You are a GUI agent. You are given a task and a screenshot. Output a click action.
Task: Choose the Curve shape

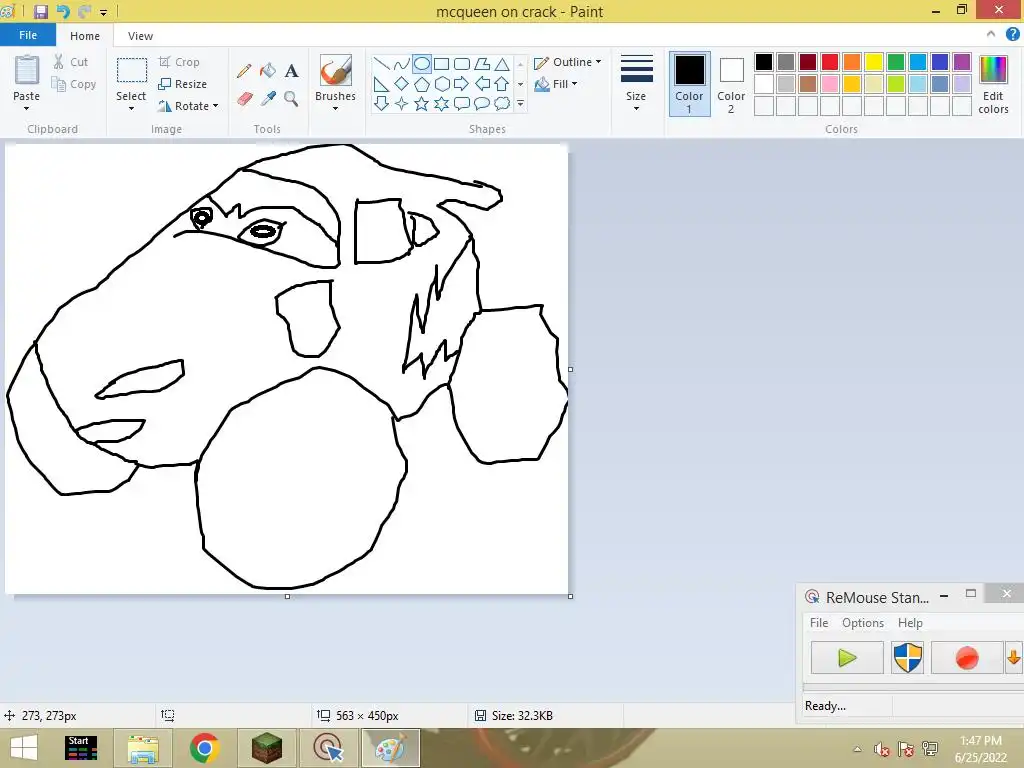(402, 63)
